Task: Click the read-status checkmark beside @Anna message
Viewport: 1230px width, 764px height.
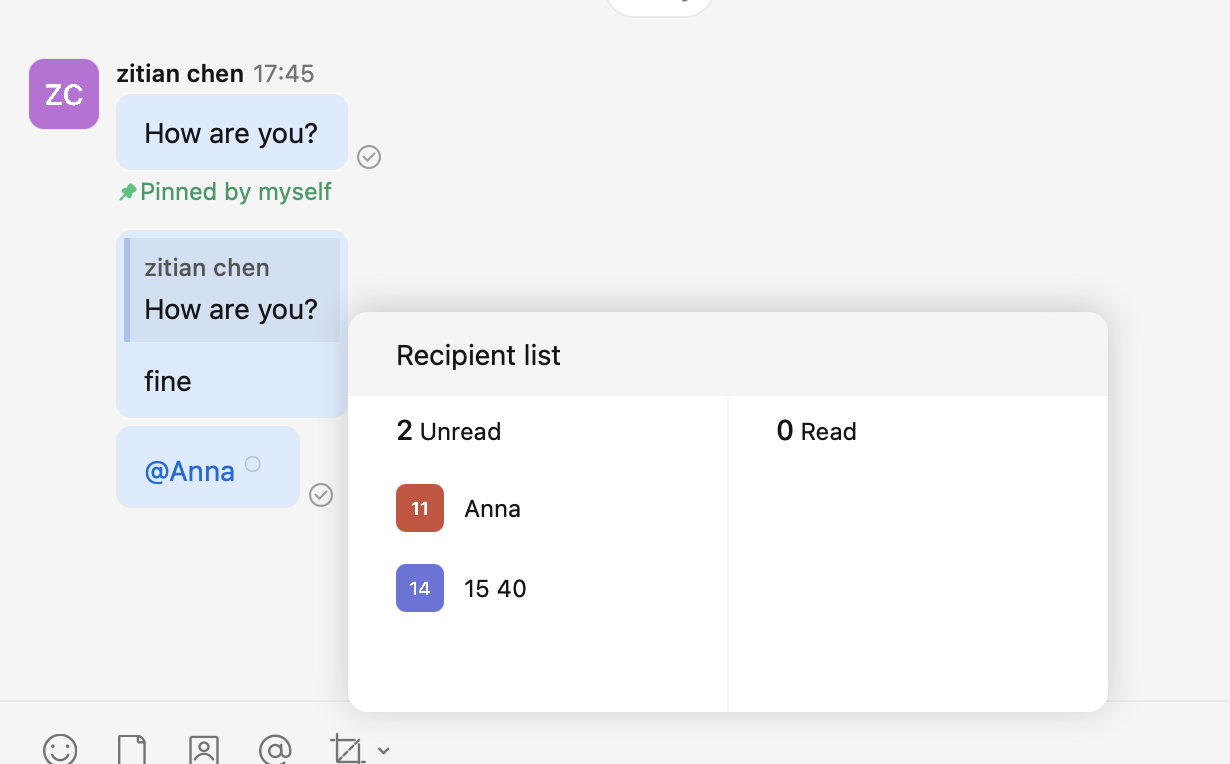Action: pos(321,495)
